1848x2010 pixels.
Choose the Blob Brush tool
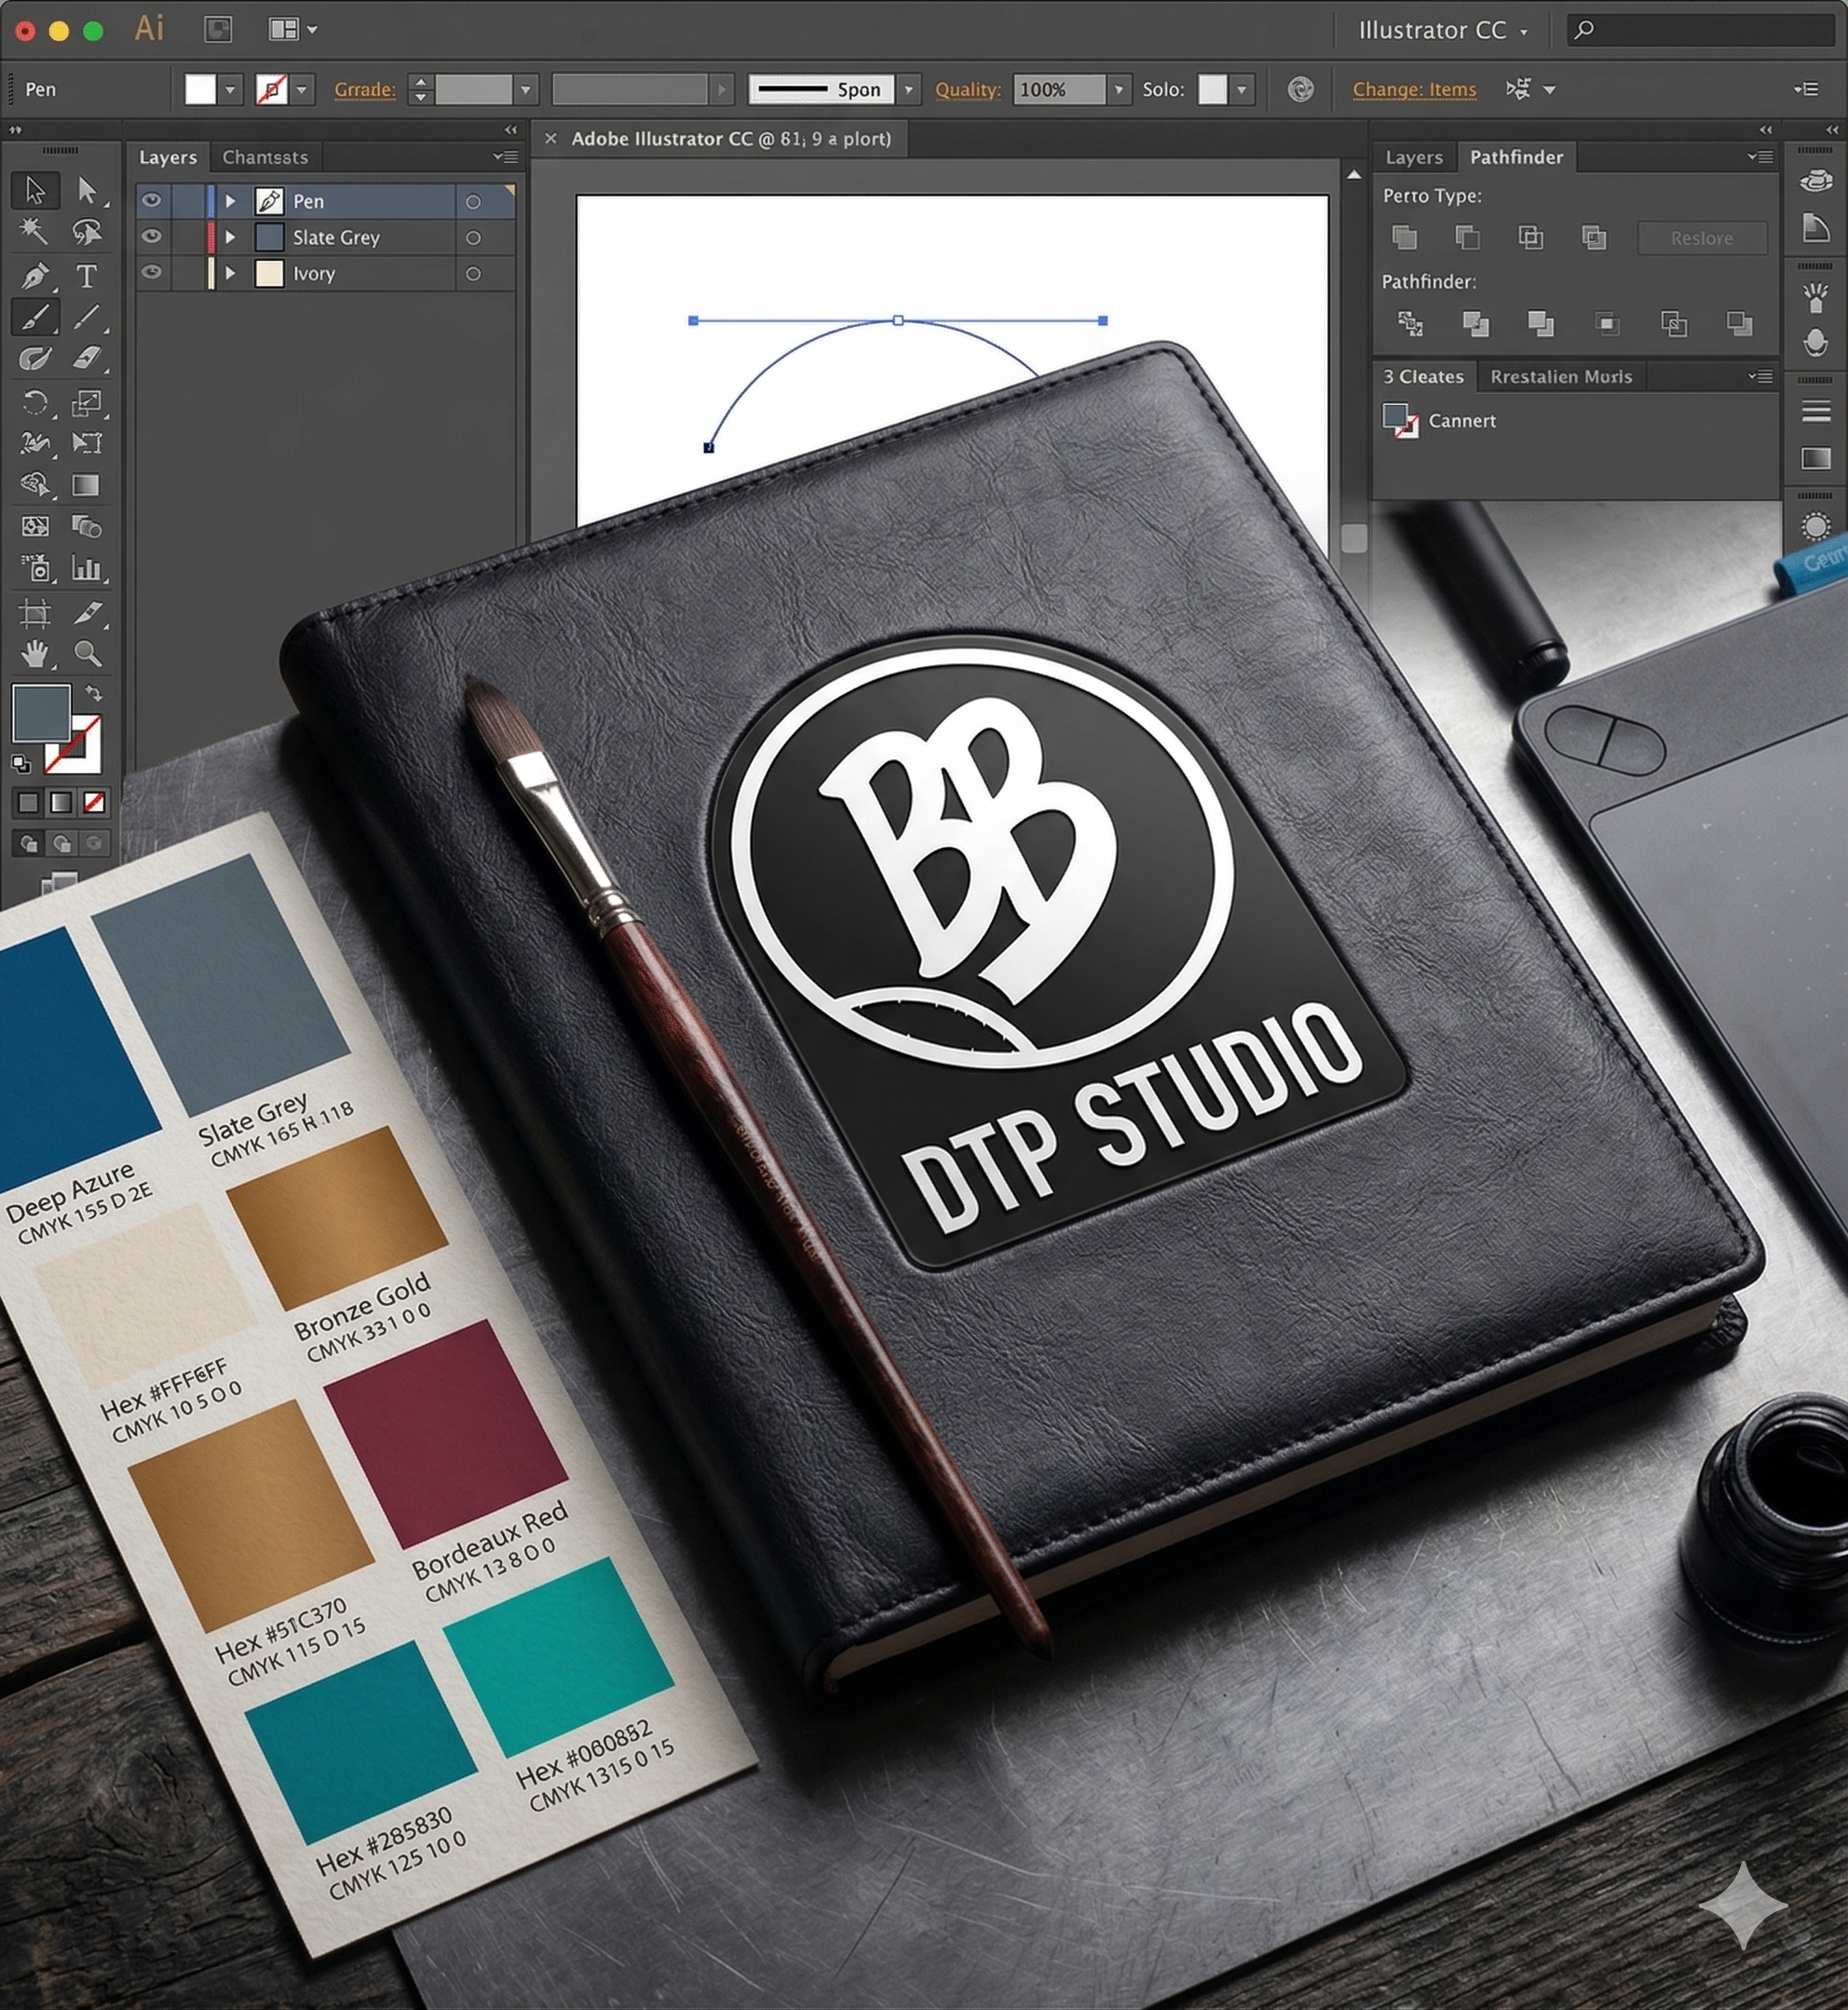(35, 359)
